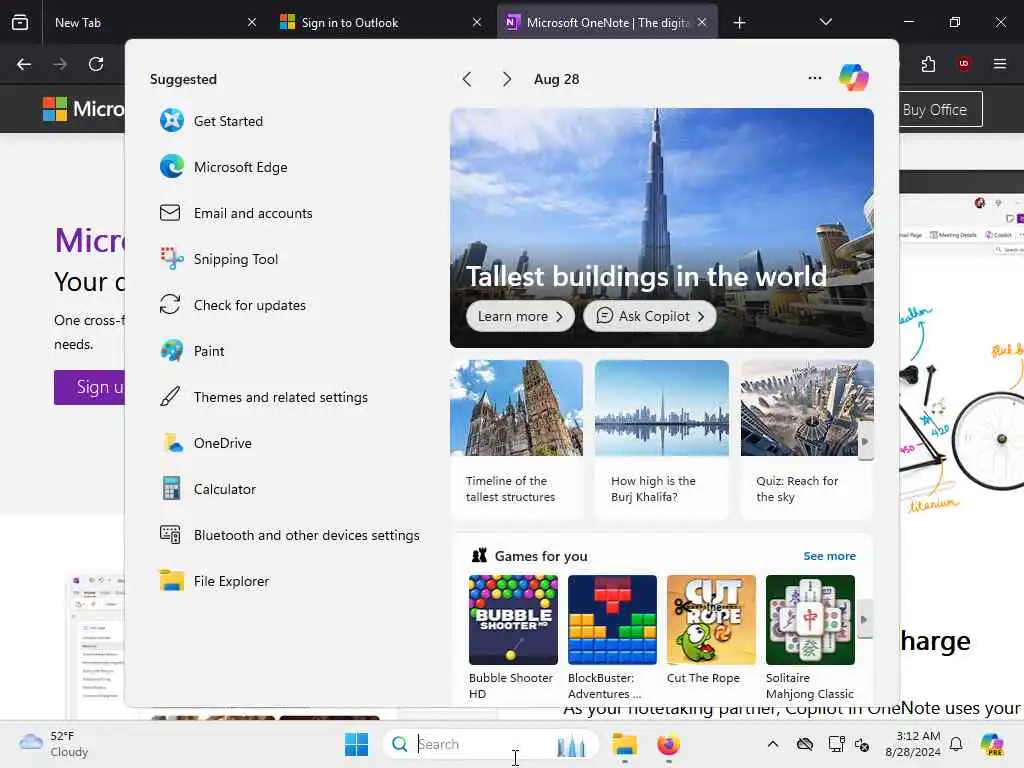Click the Windows Start button
This screenshot has width=1024, height=768.
[357, 744]
